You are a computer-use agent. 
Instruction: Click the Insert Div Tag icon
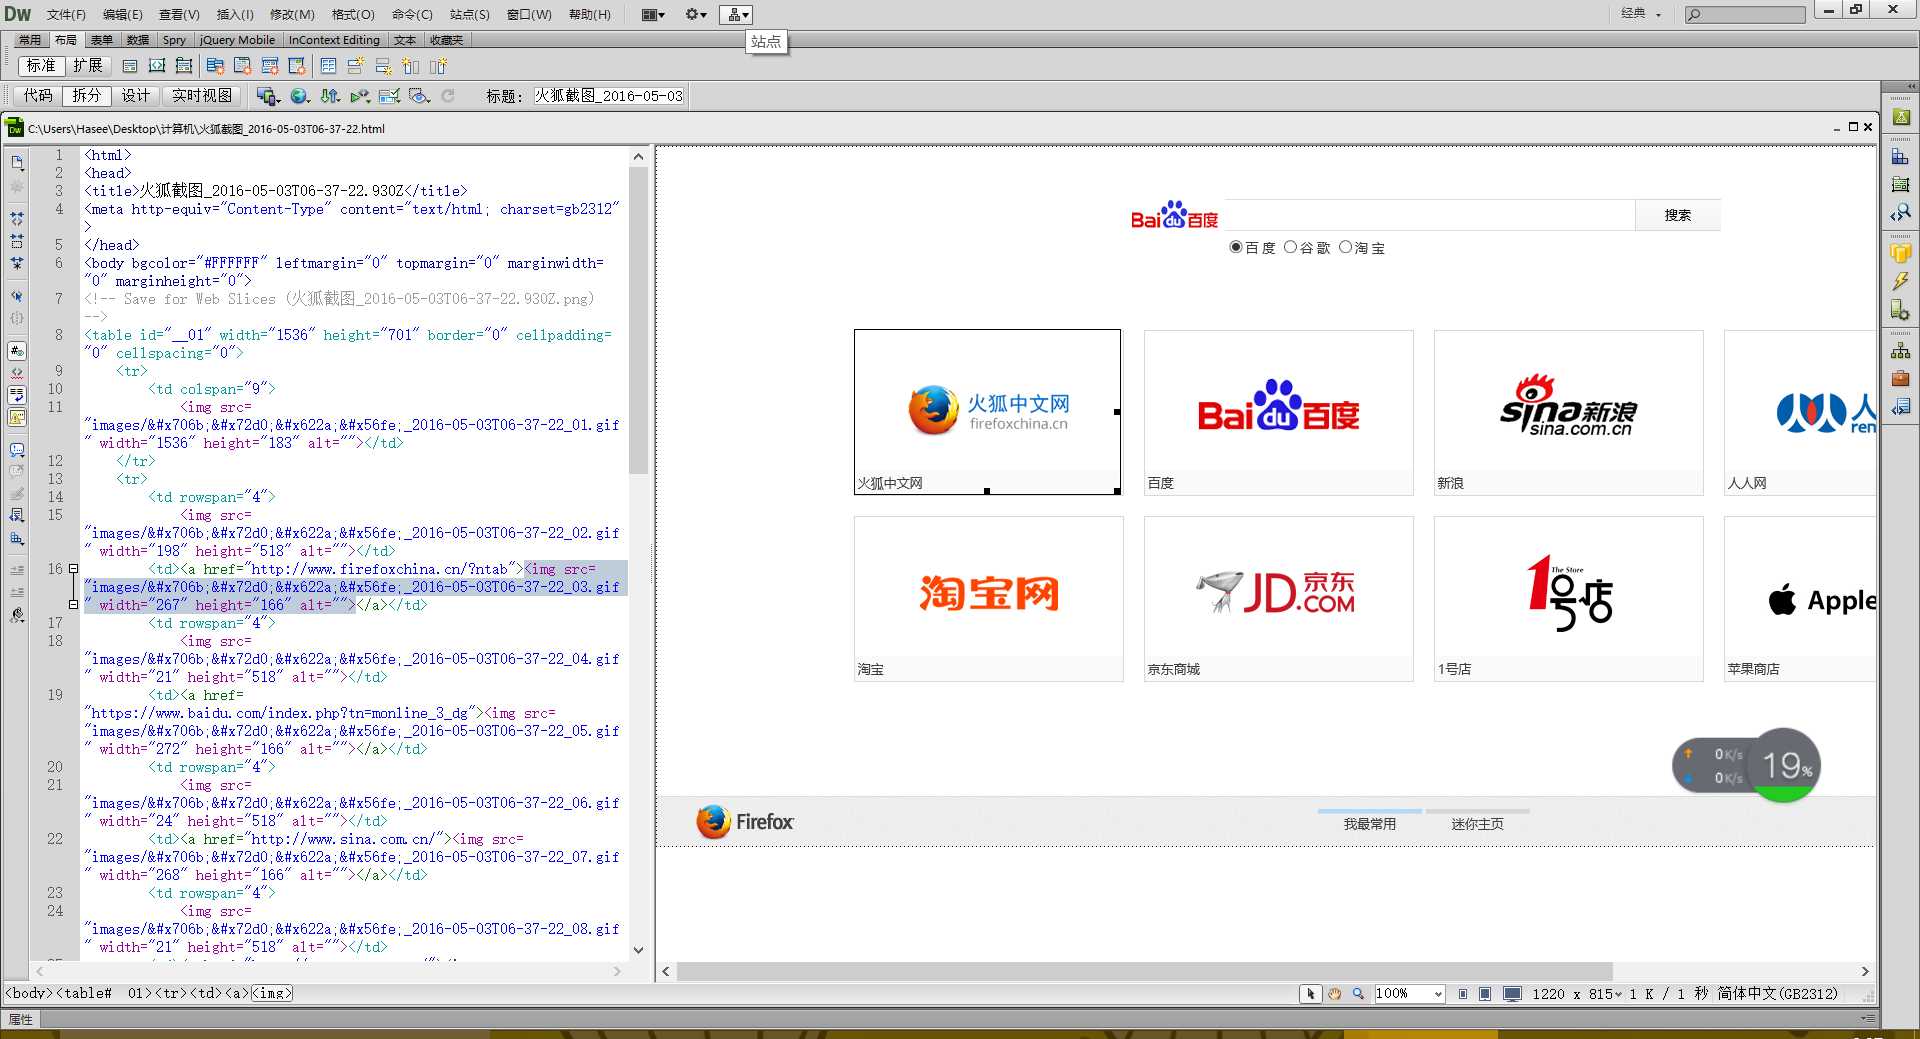click(x=130, y=66)
